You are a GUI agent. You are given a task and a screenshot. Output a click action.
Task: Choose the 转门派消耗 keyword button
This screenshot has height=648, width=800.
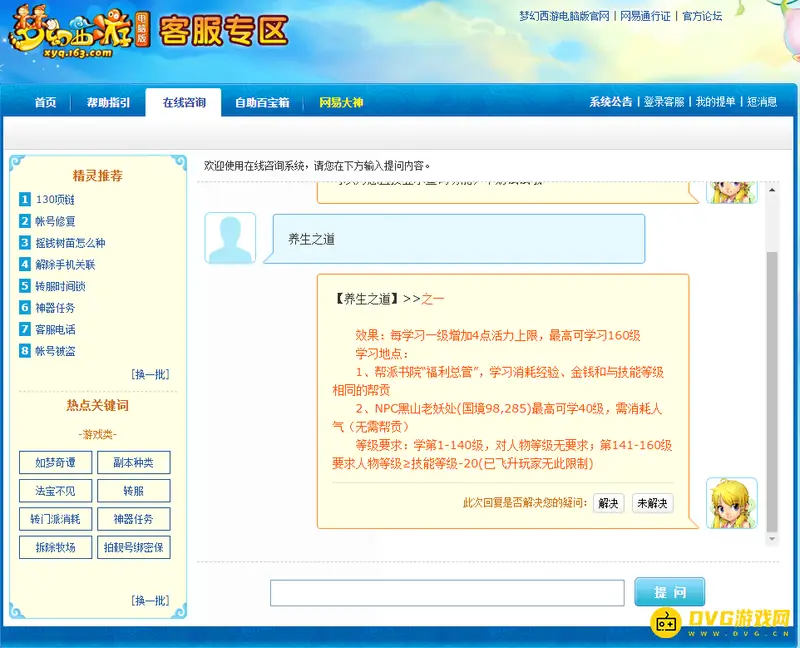pyautogui.click(x=56, y=519)
